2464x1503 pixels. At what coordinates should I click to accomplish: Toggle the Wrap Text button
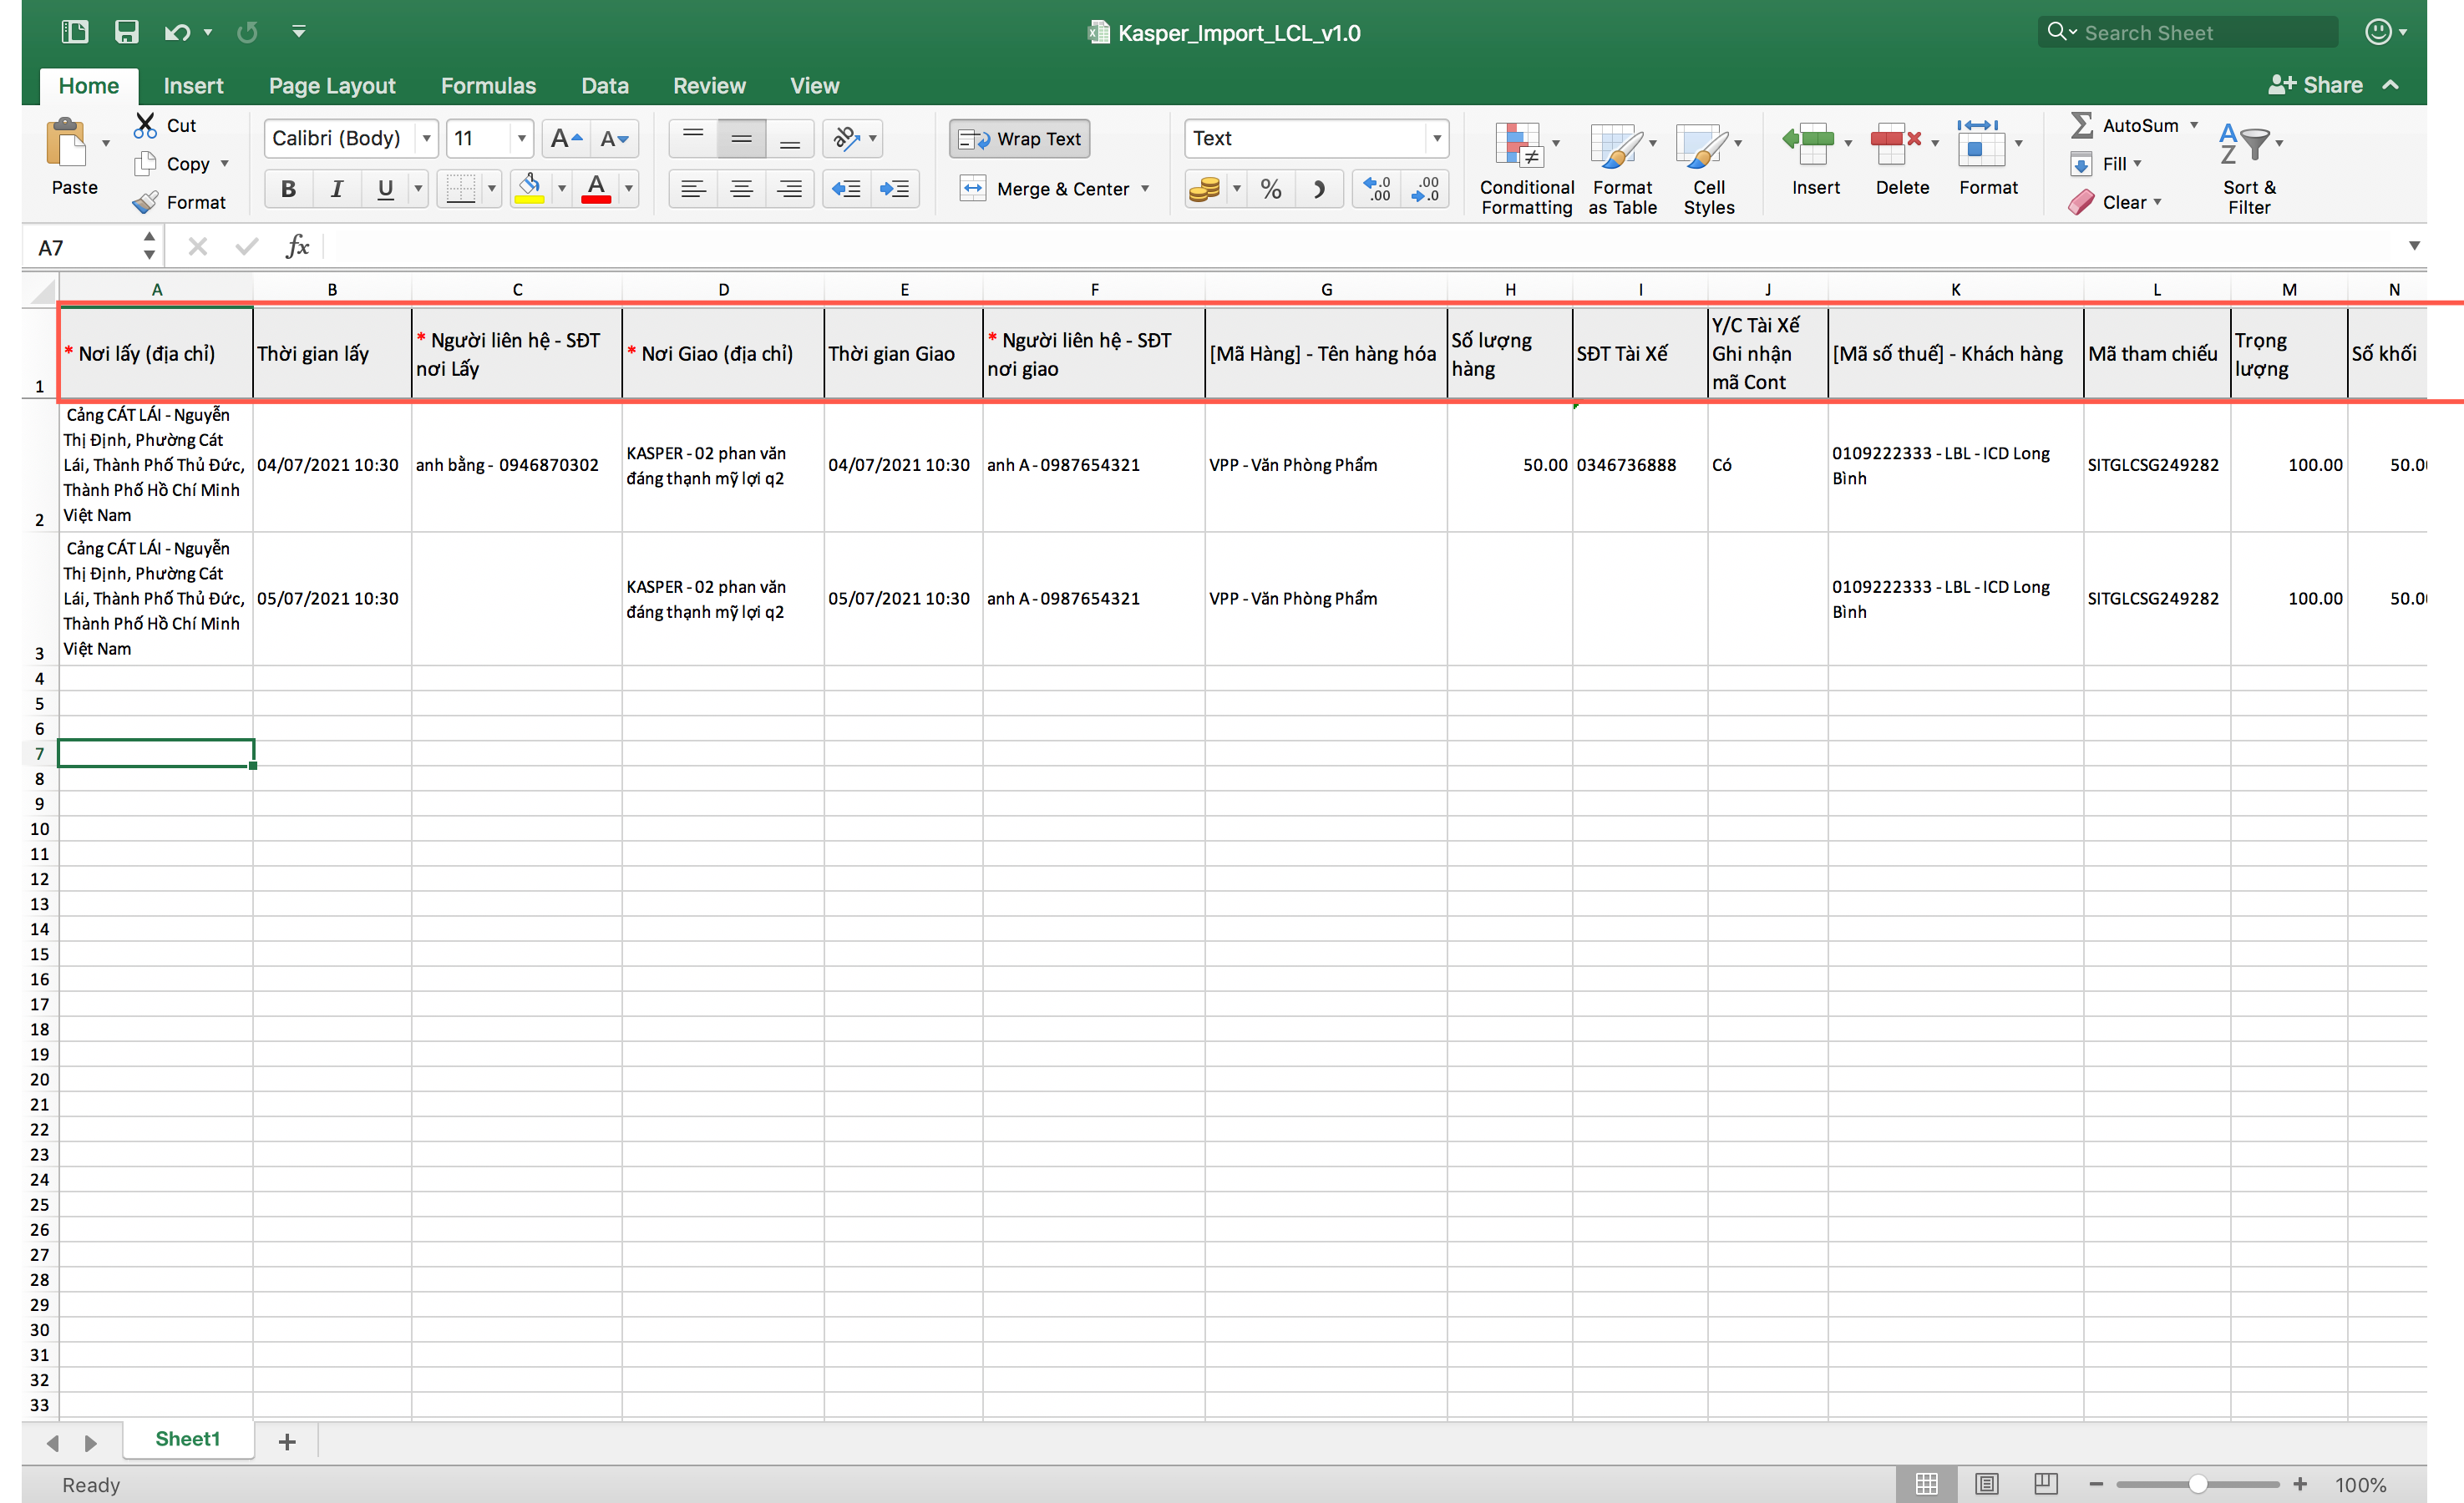(1019, 138)
